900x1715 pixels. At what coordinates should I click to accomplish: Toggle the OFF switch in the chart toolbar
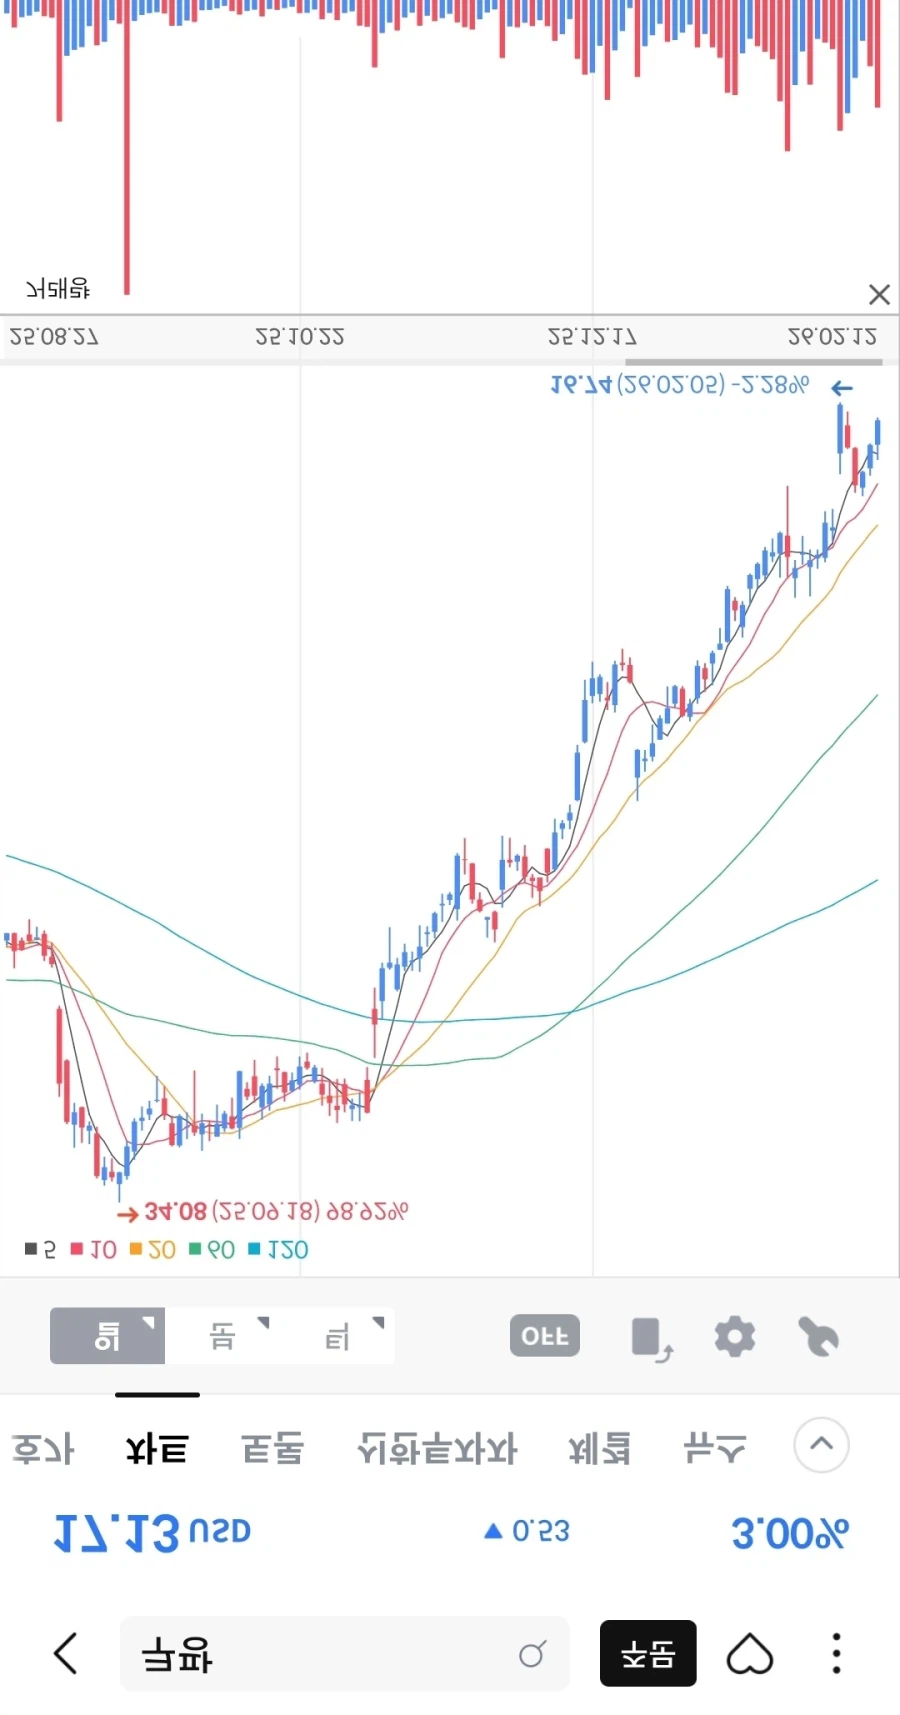tap(544, 1335)
